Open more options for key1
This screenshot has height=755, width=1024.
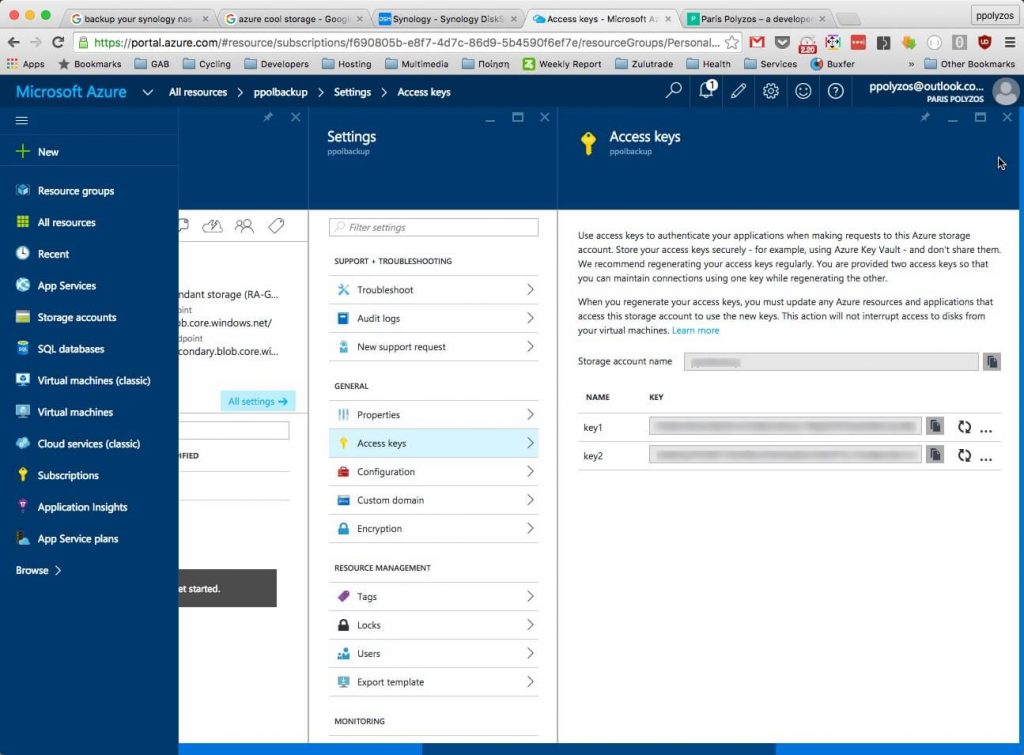coord(986,430)
